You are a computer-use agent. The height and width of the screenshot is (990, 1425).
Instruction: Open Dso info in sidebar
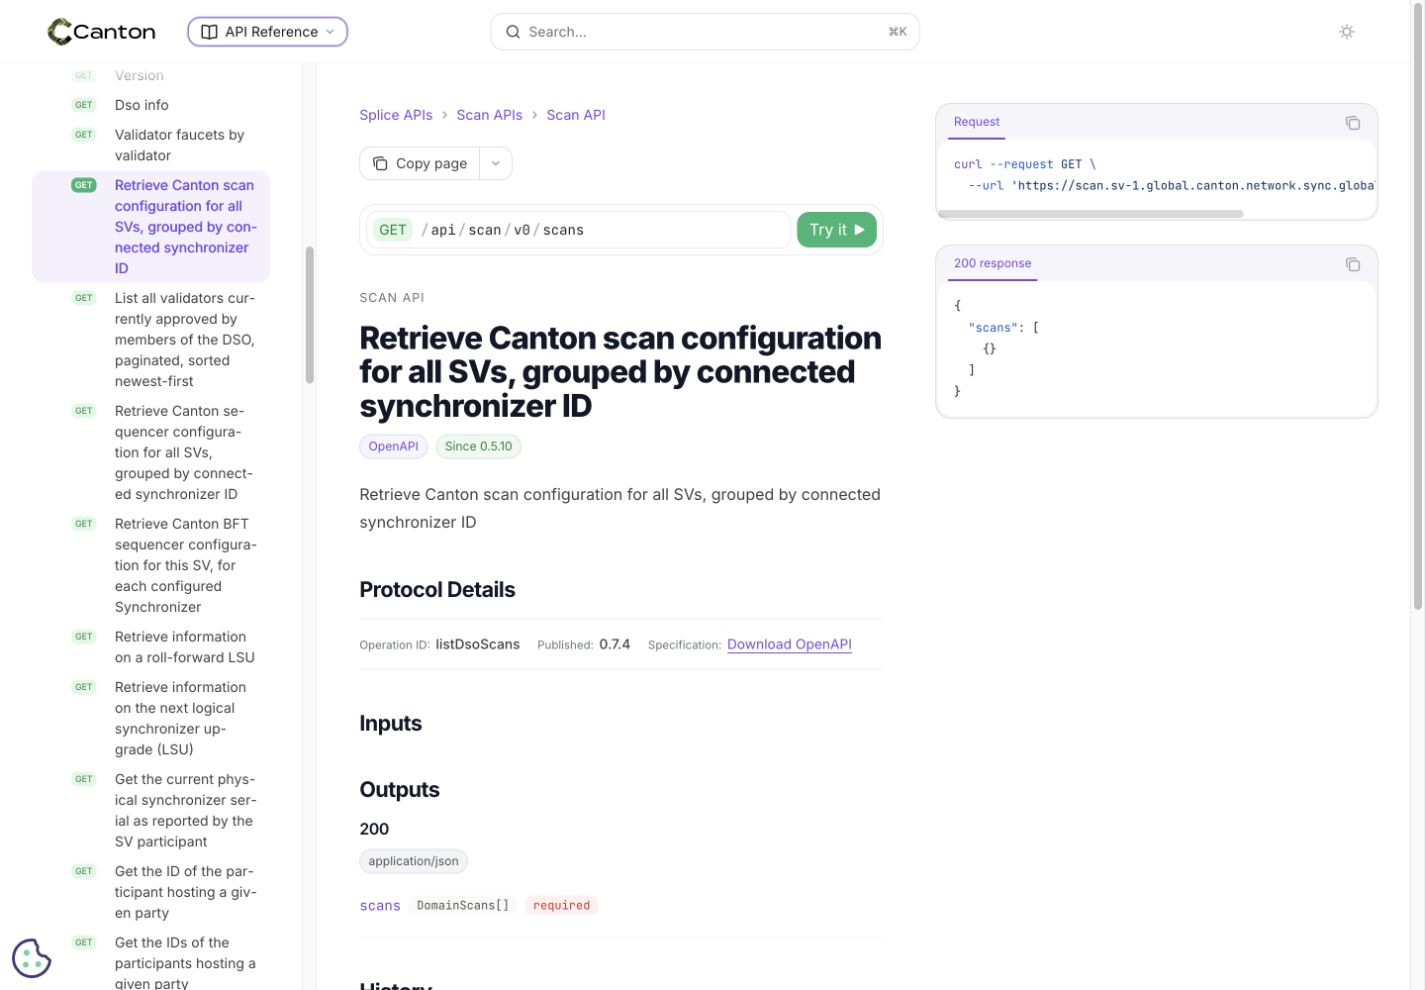[x=151, y=105]
